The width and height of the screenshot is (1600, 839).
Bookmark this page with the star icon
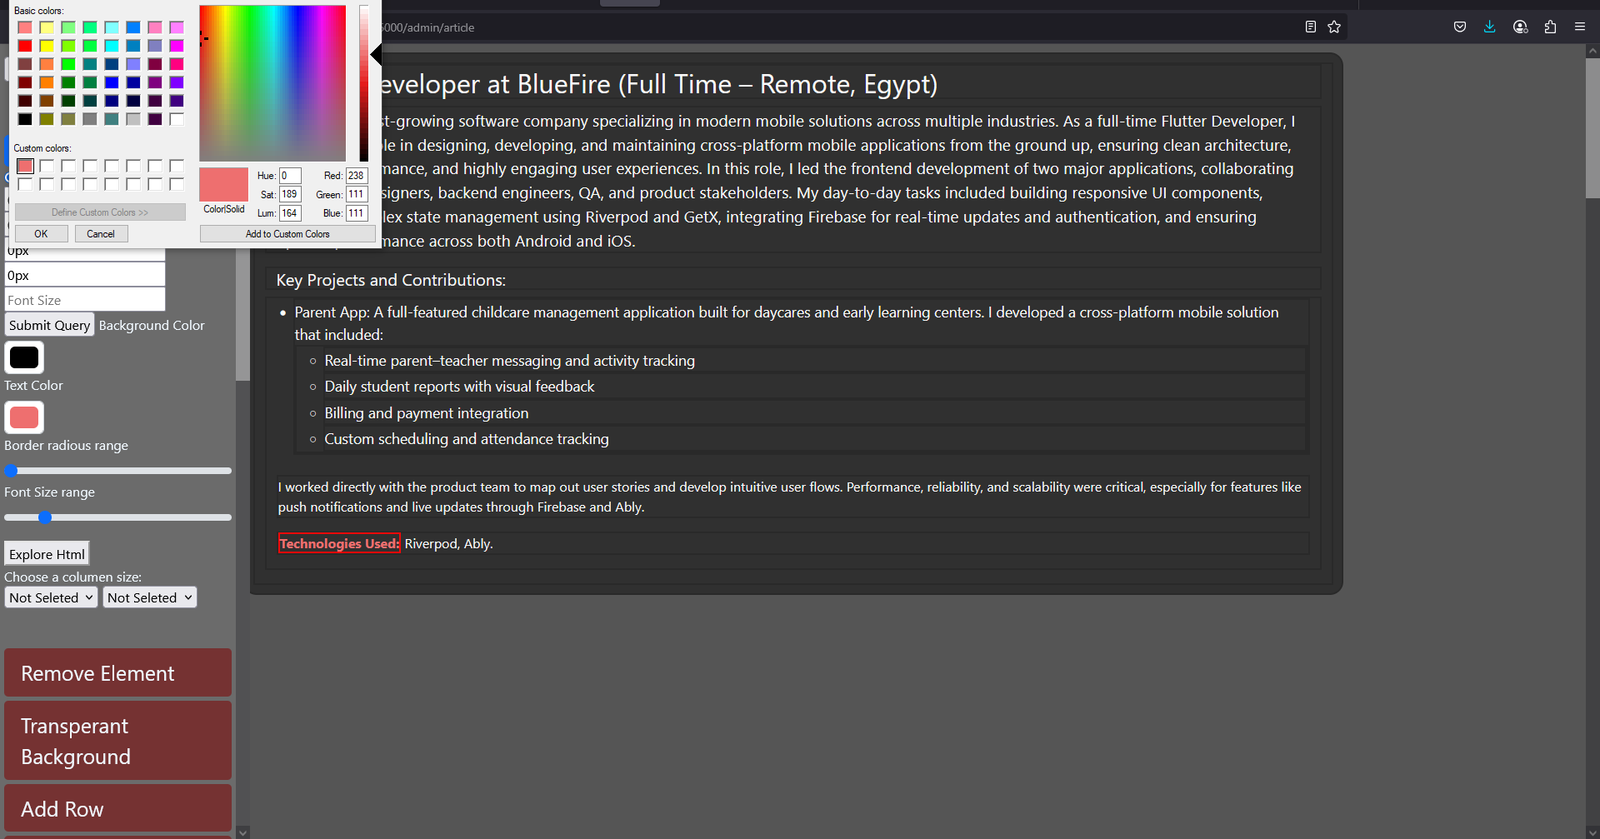(1334, 27)
